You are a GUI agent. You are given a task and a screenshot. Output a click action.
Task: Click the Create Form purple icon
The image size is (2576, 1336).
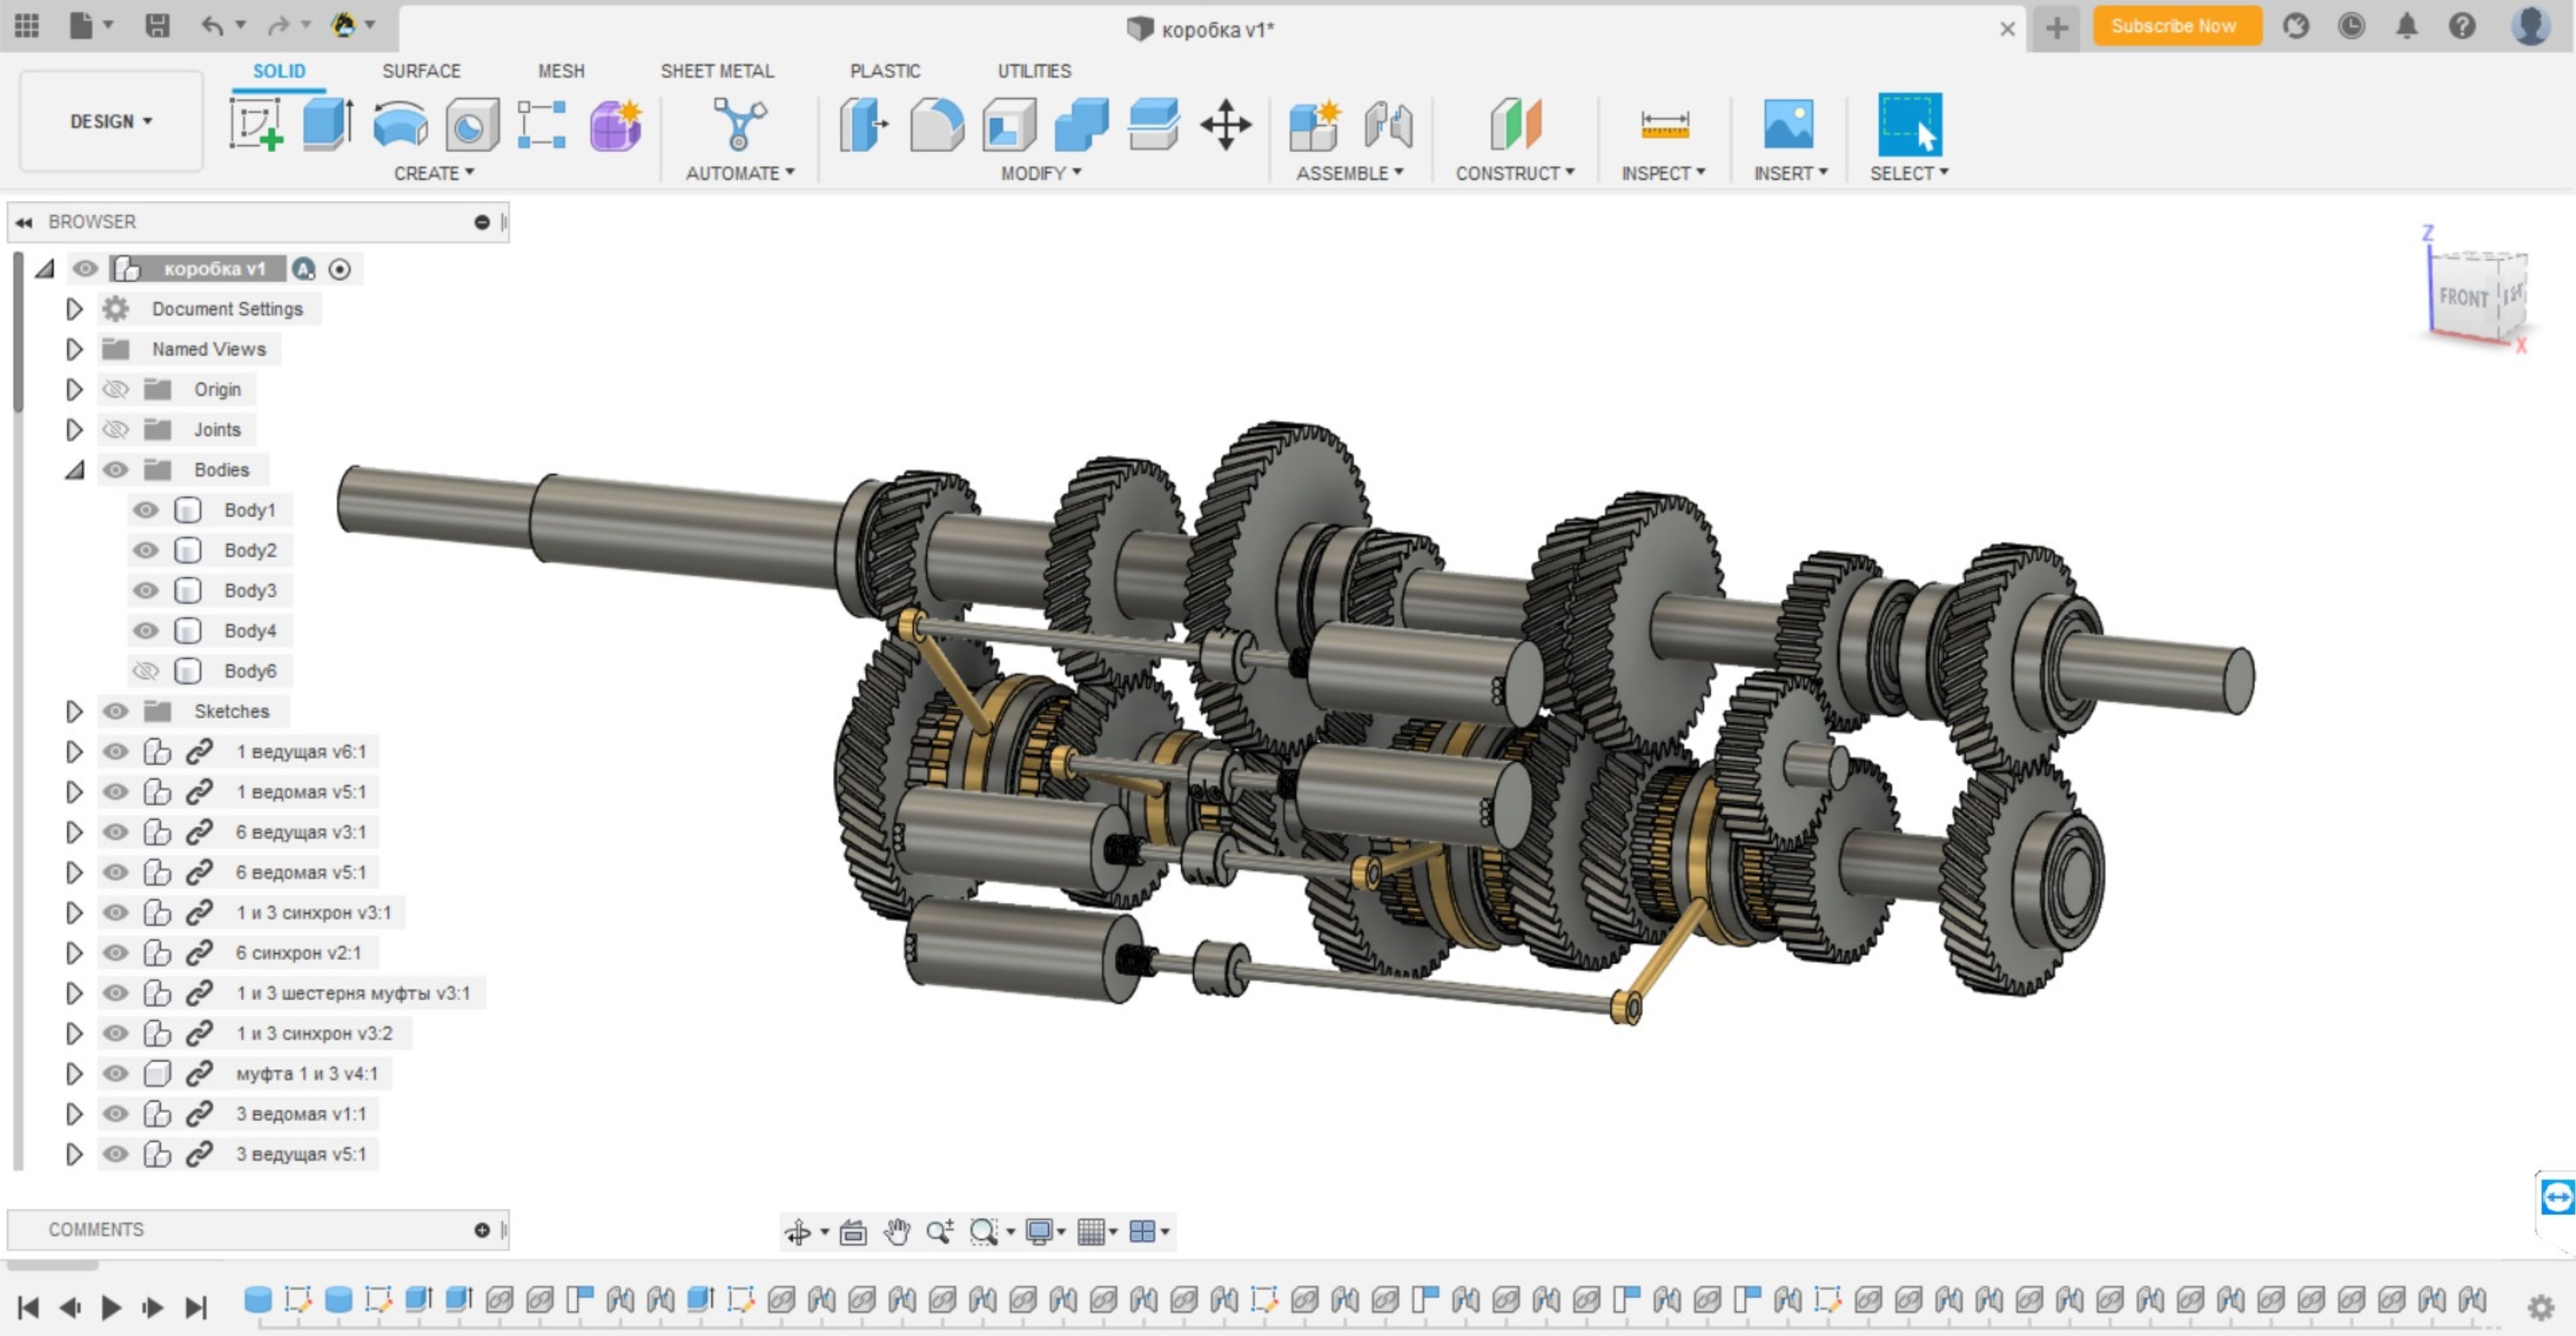coord(615,125)
